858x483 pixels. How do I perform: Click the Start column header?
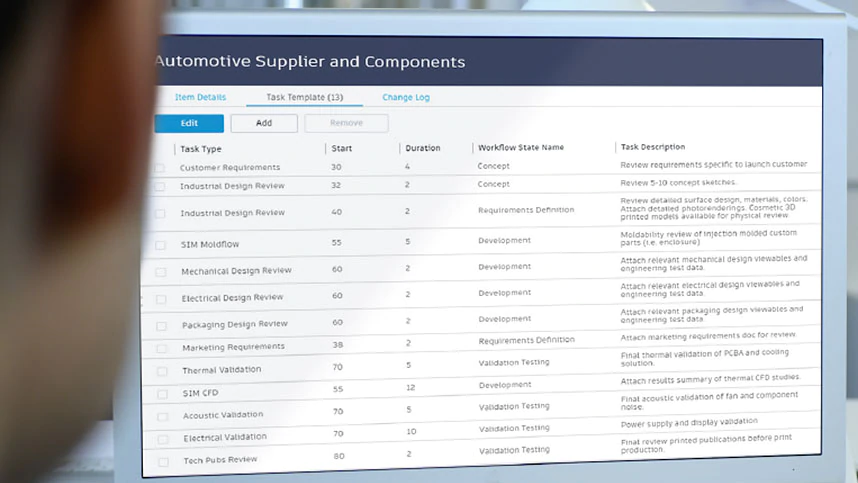click(342, 148)
